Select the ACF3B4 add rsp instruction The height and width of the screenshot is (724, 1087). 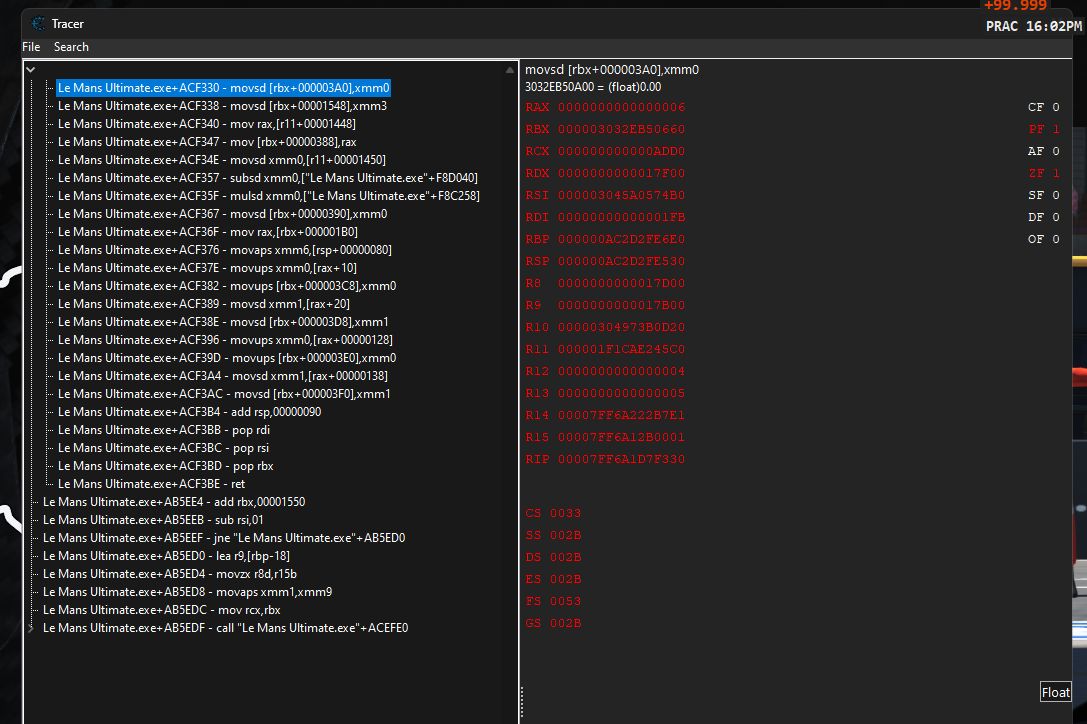[x=189, y=412]
